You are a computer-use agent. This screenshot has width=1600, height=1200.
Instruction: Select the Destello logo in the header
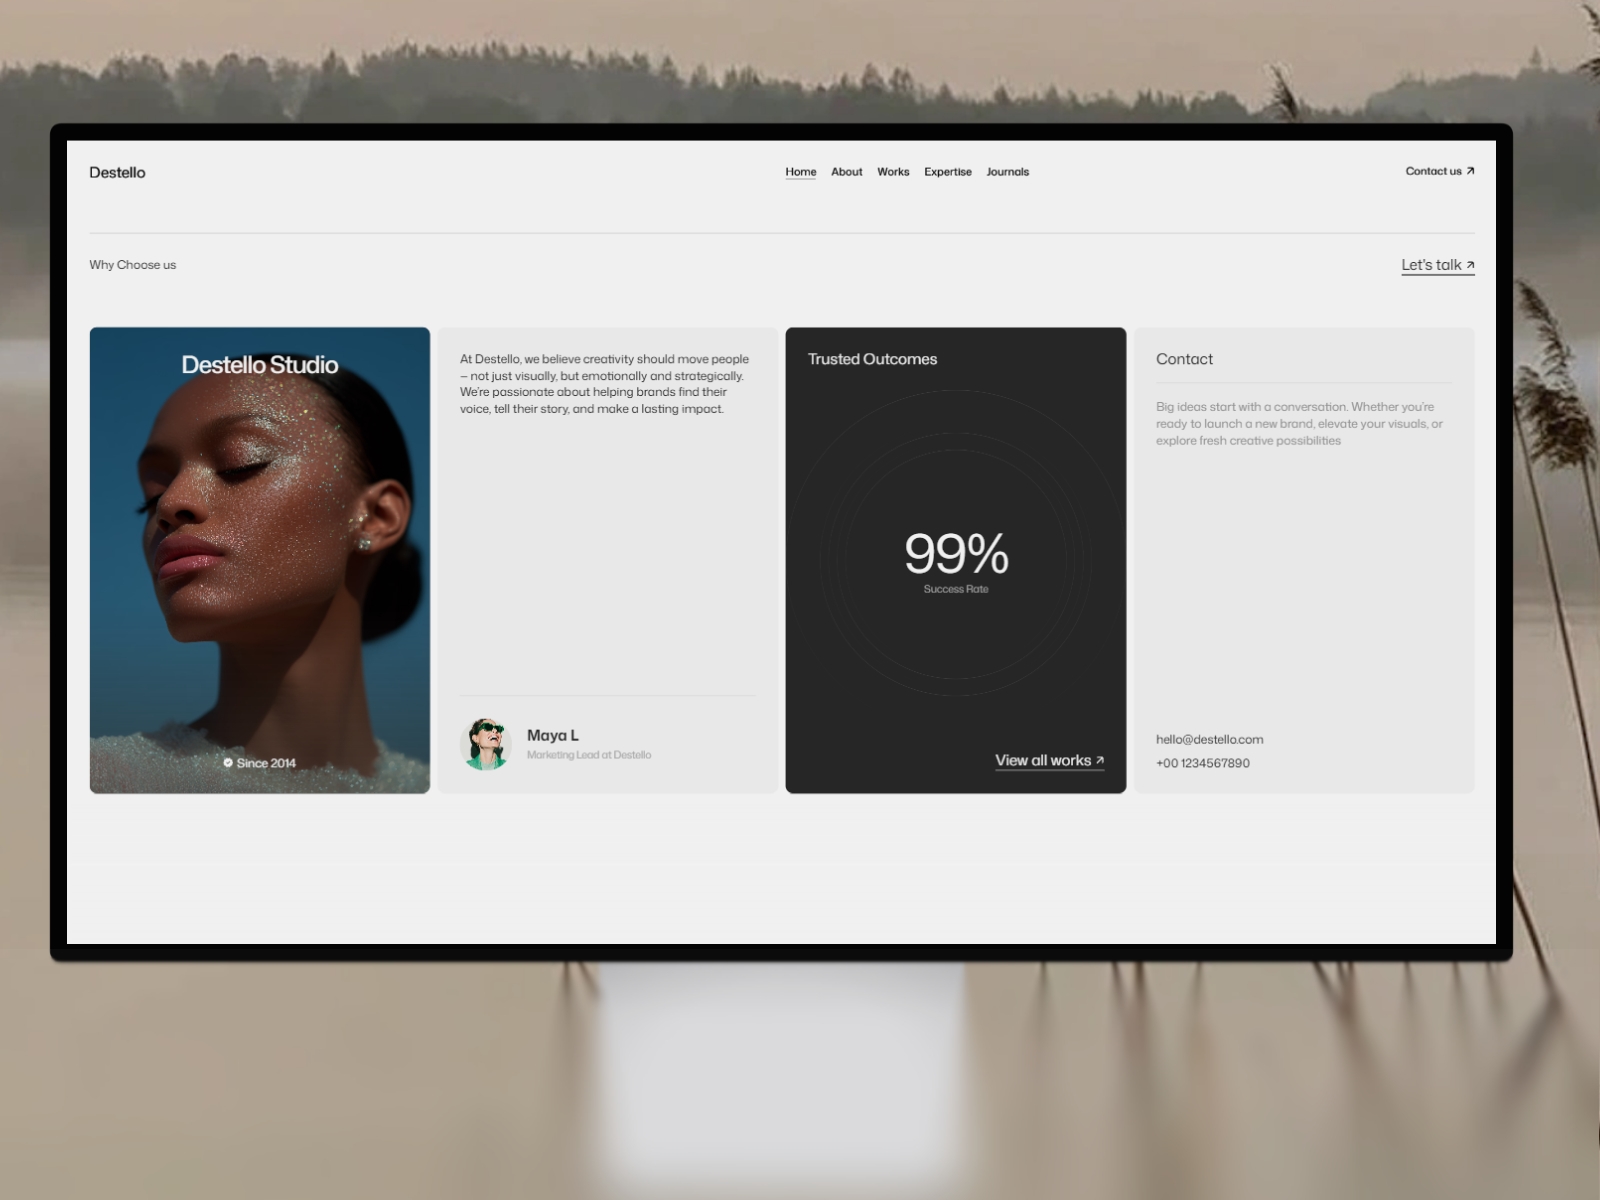(117, 172)
